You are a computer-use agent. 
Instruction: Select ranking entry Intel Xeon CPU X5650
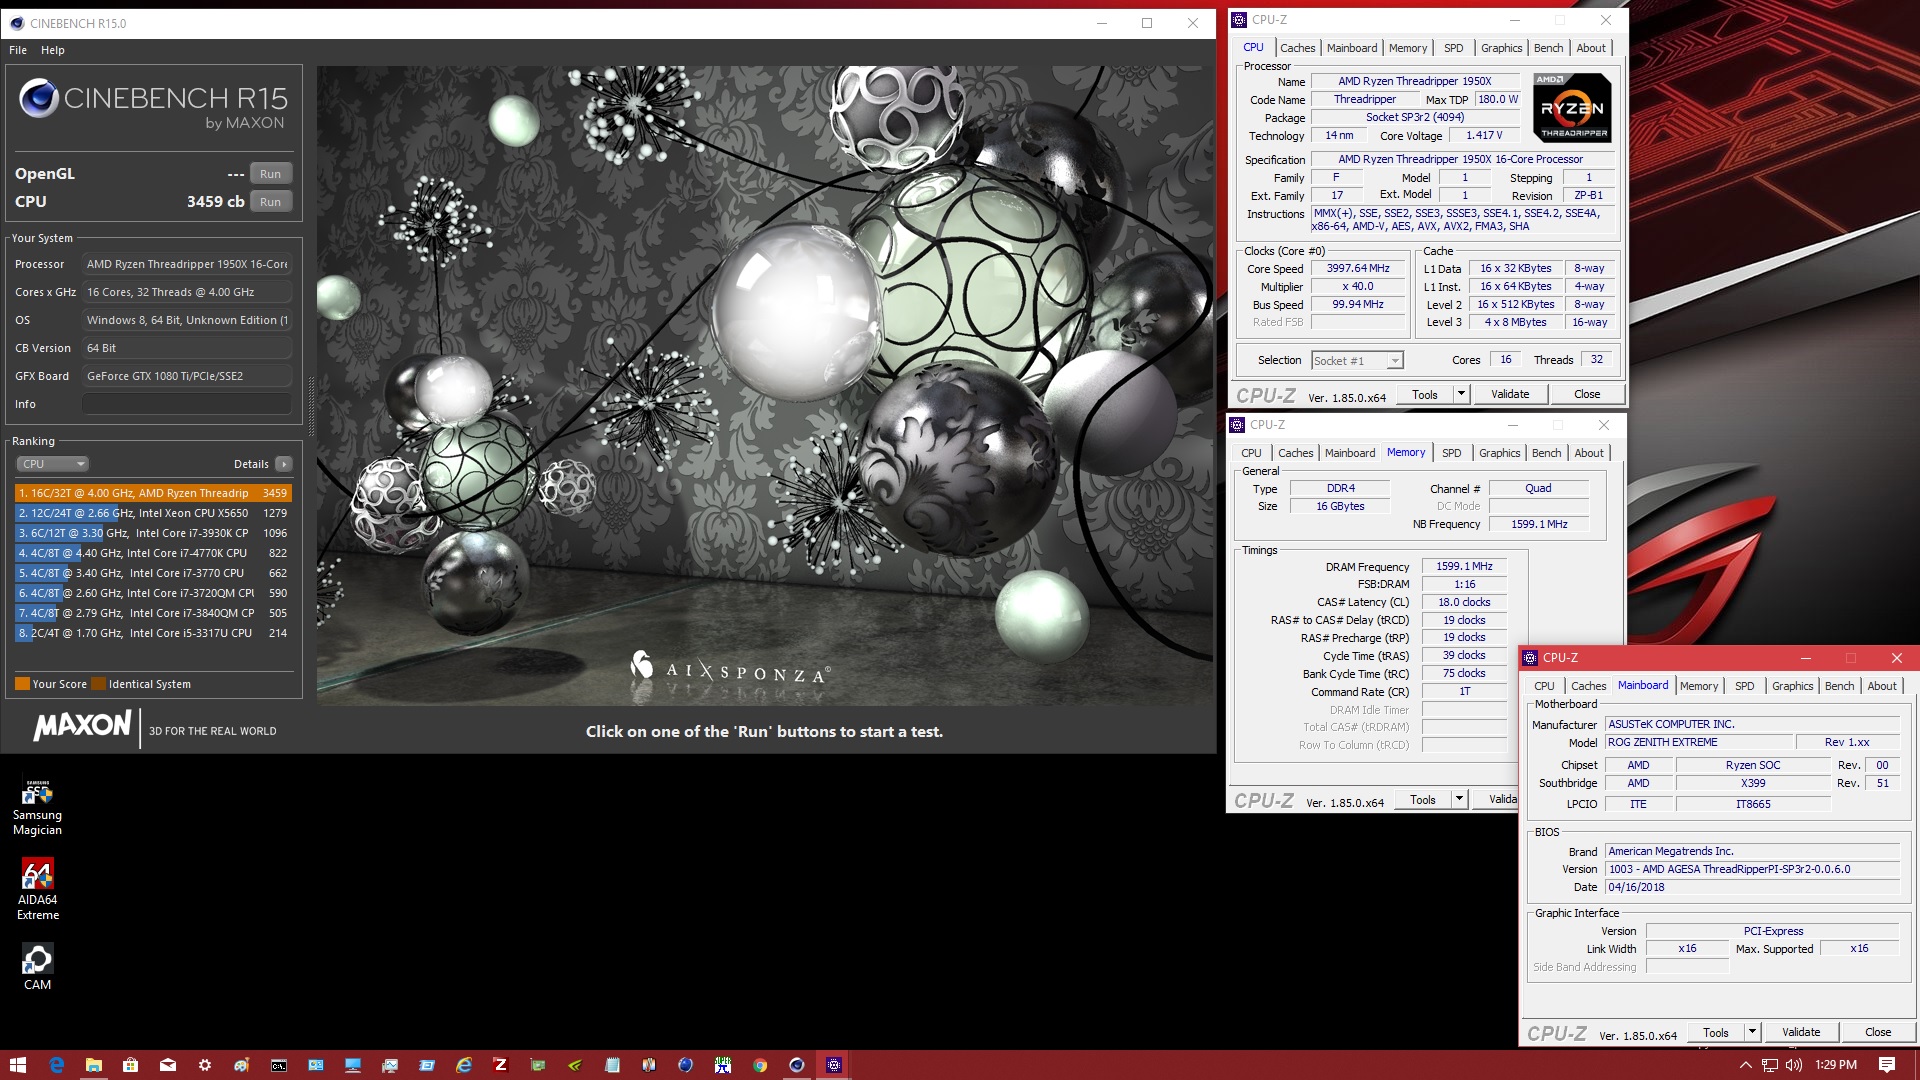tap(153, 513)
